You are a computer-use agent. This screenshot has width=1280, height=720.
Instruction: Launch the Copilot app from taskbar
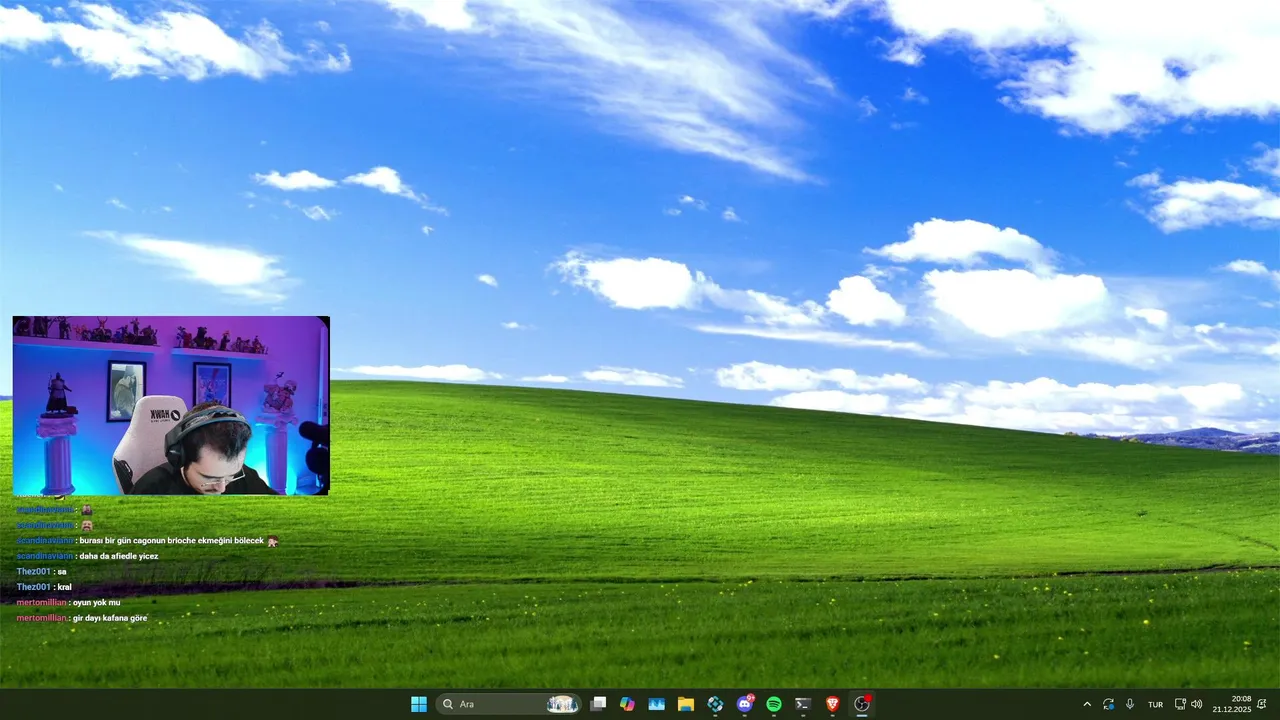[x=627, y=704]
